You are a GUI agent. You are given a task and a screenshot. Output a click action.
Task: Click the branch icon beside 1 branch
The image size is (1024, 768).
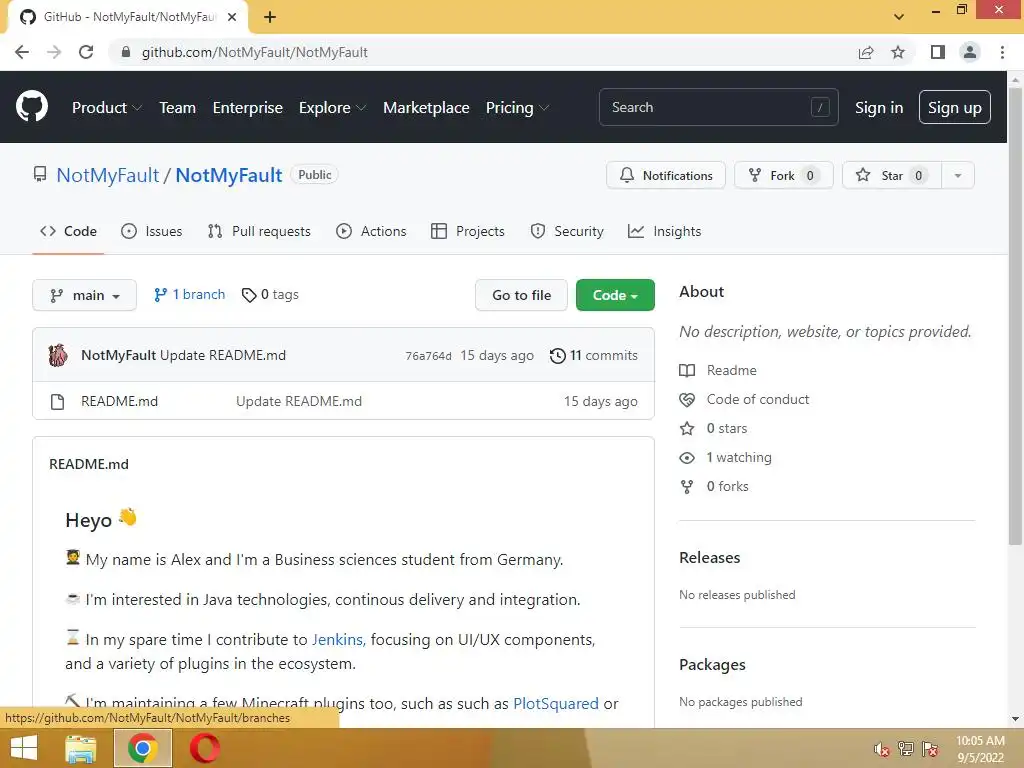(x=160, y=295)
